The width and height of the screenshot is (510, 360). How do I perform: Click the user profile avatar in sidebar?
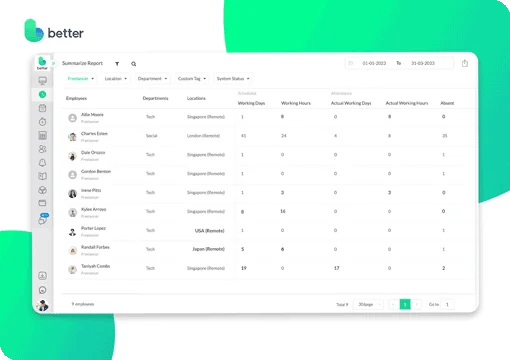(x=42, y=305)
